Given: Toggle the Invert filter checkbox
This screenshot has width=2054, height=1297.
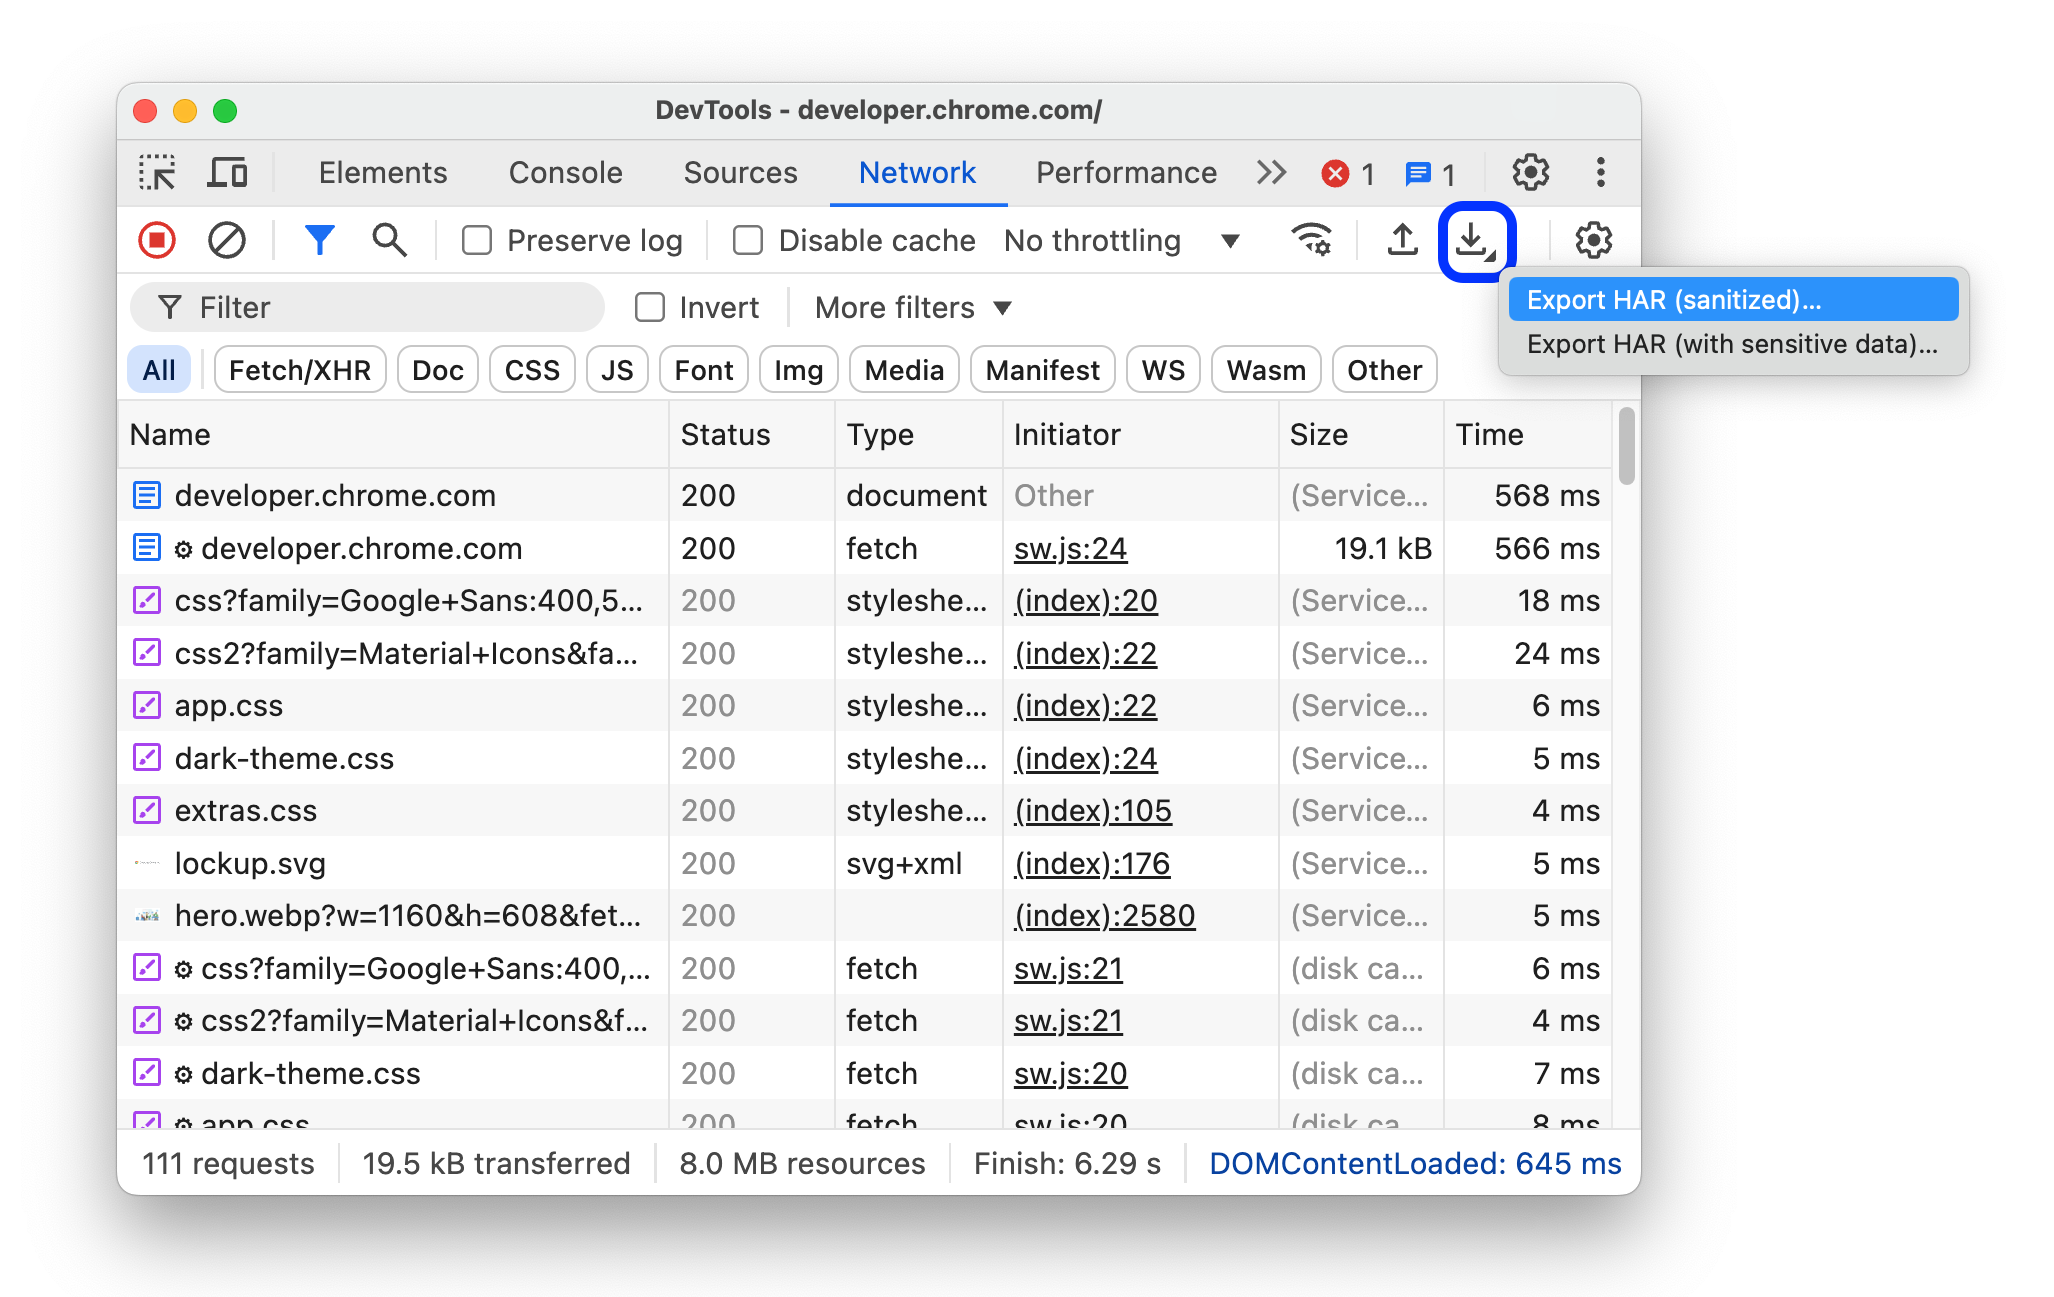Looking at the screenshot, I should click(647, 306).
